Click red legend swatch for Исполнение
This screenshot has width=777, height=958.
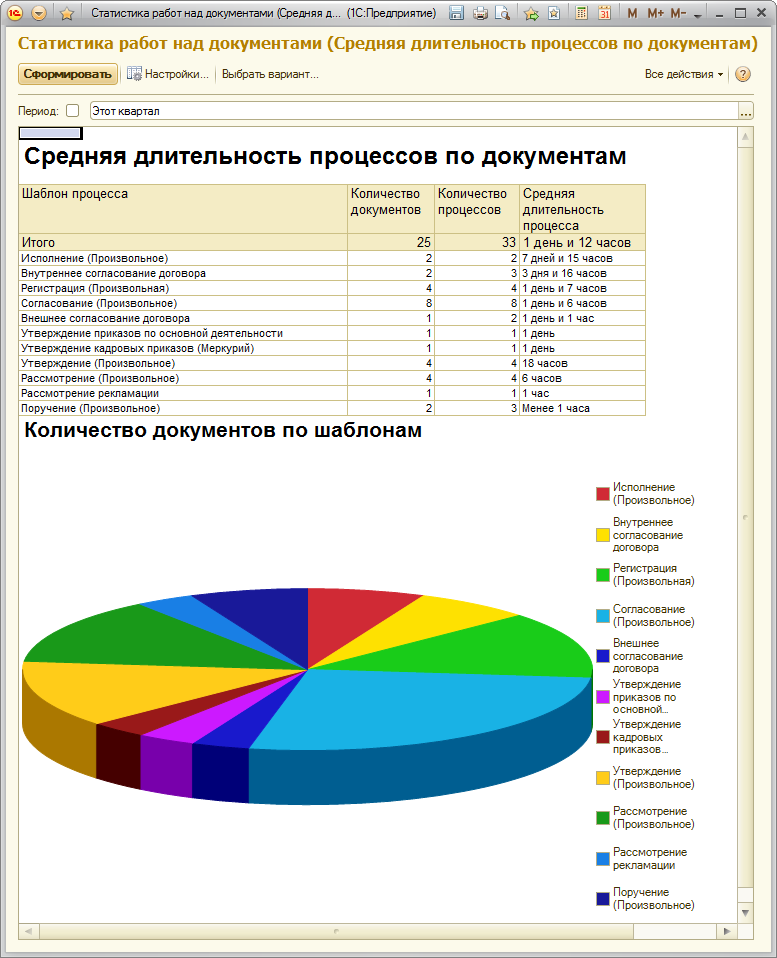(603, 494)
